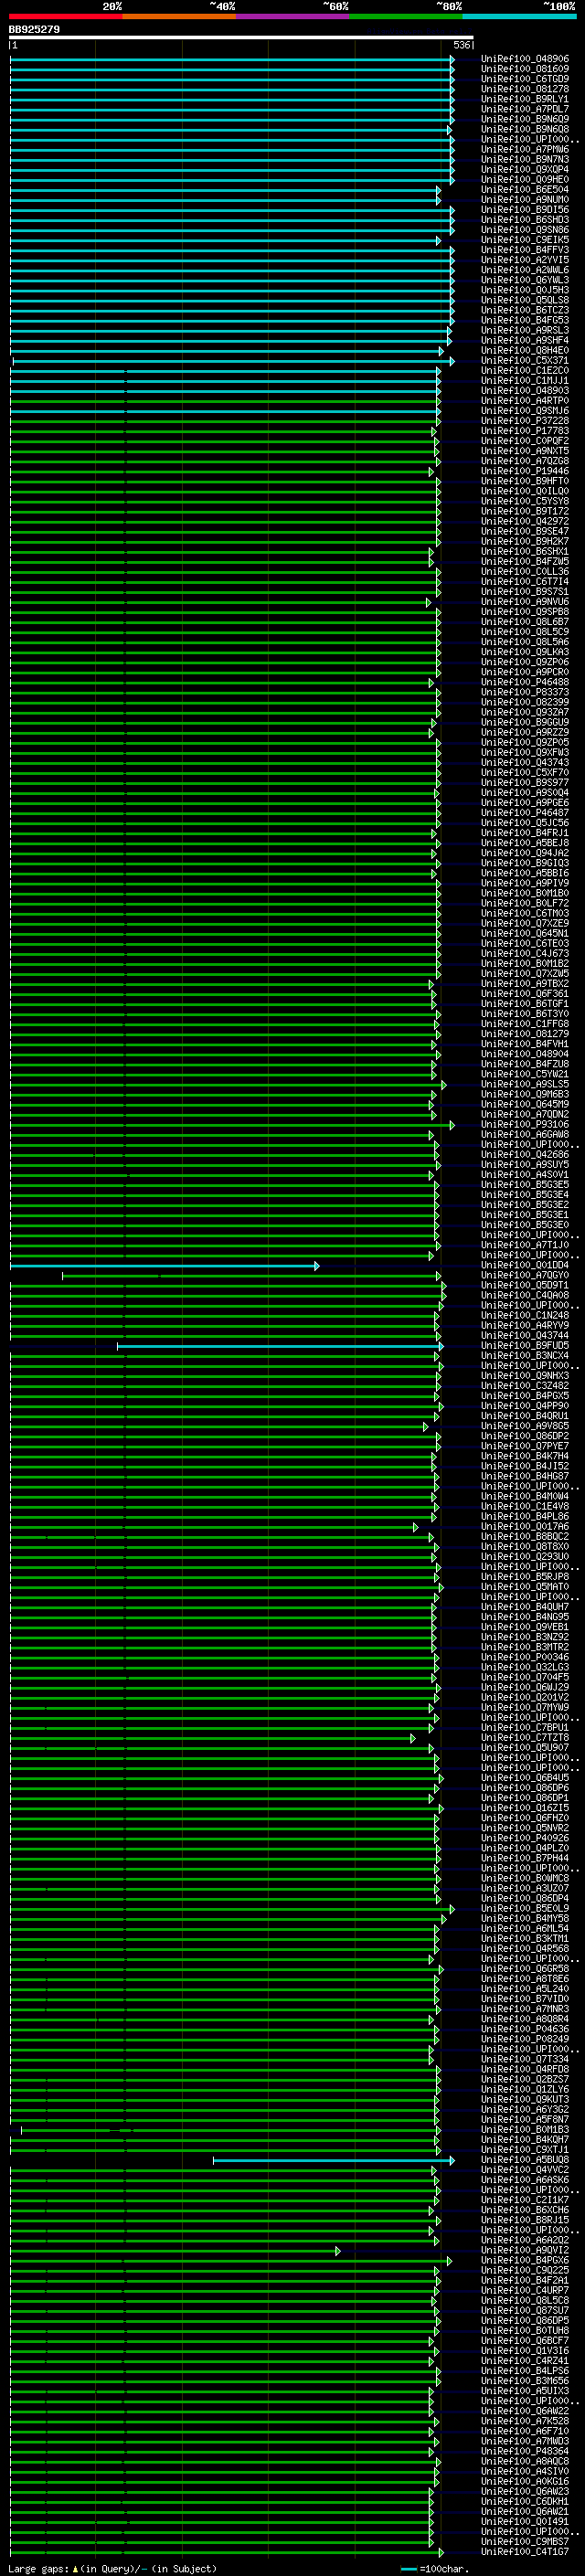
Task: Open hit UniRef100_C3Z482
Action: coord(525,1386)
